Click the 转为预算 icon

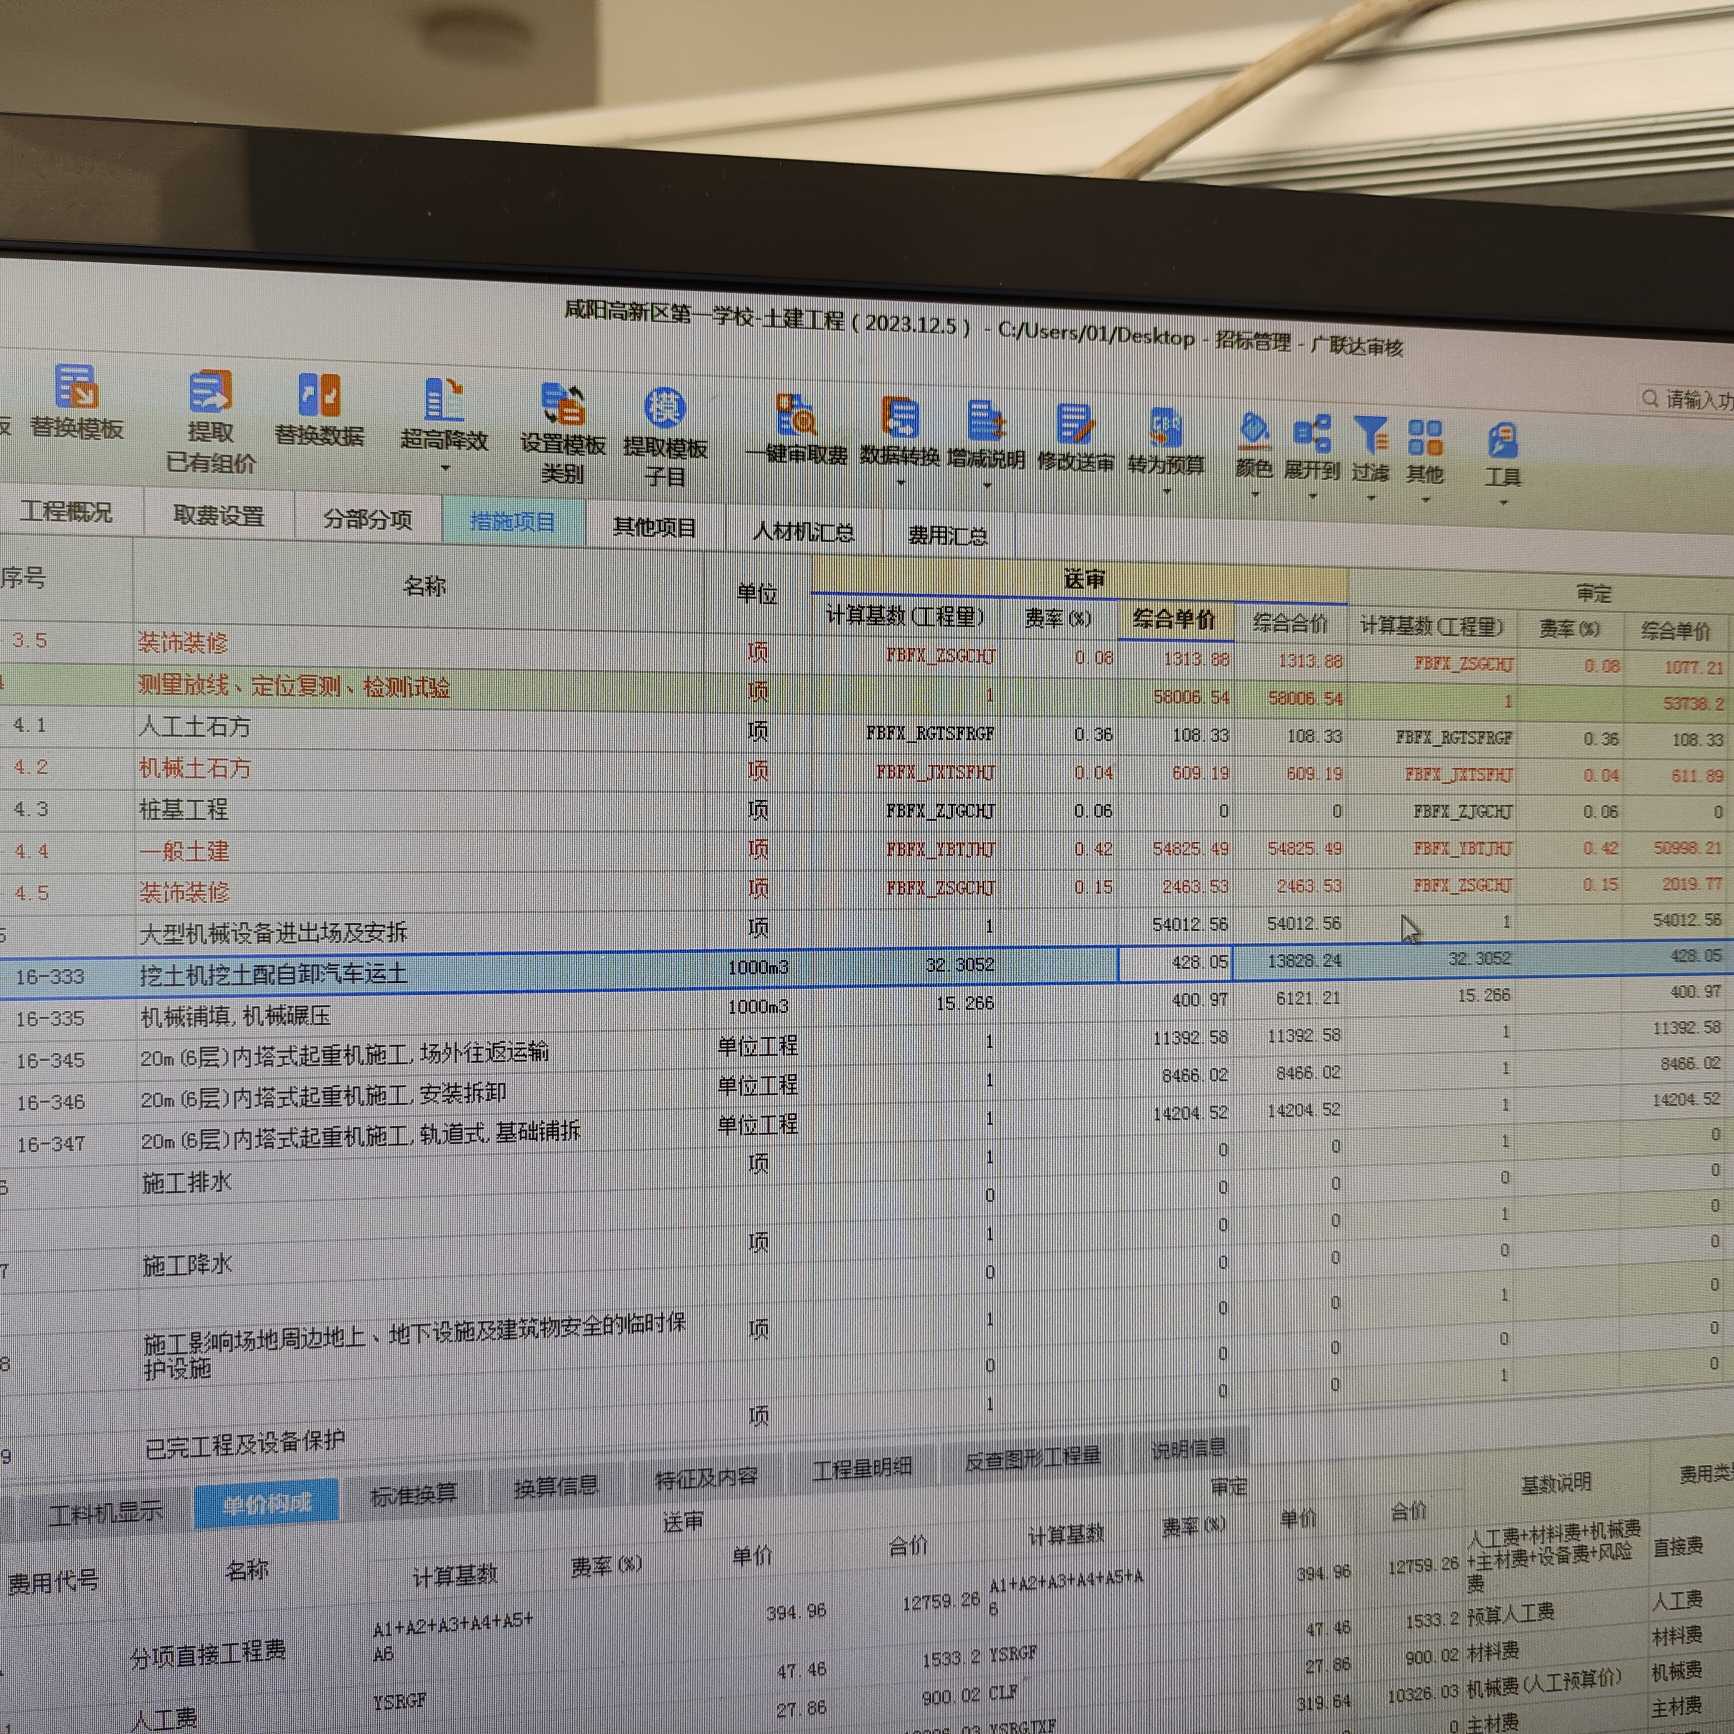point(1166,428)
